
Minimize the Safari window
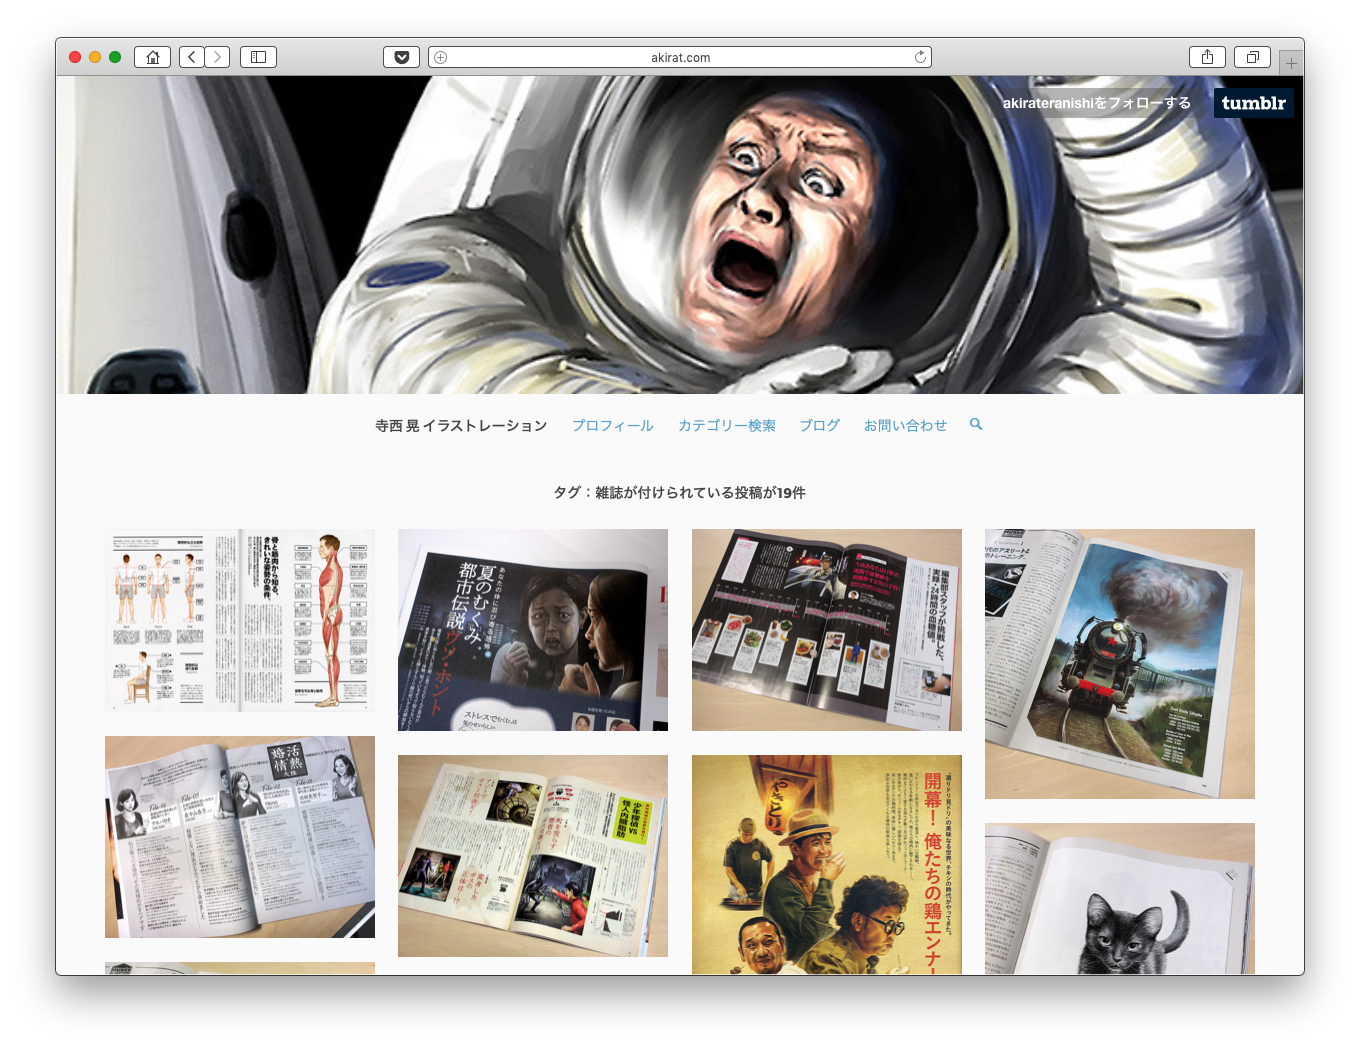pos(95,57)
